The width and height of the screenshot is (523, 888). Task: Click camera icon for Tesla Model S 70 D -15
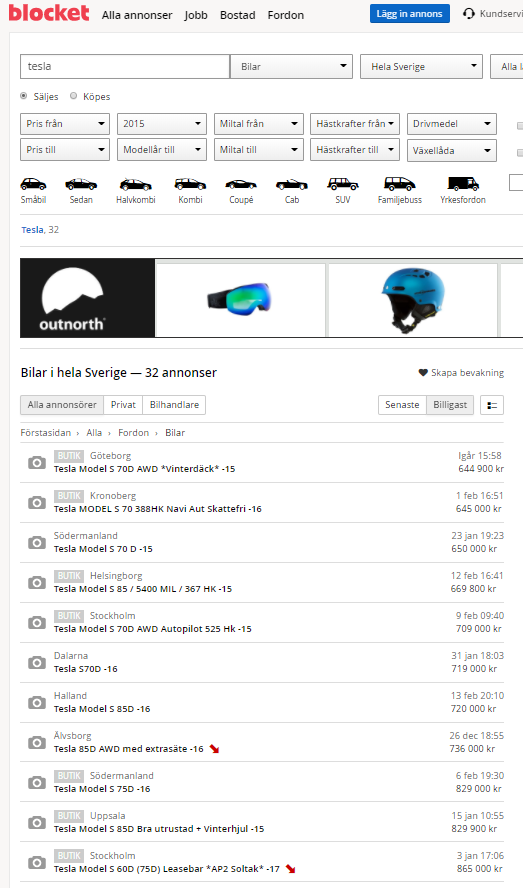(x=37, y=543)
